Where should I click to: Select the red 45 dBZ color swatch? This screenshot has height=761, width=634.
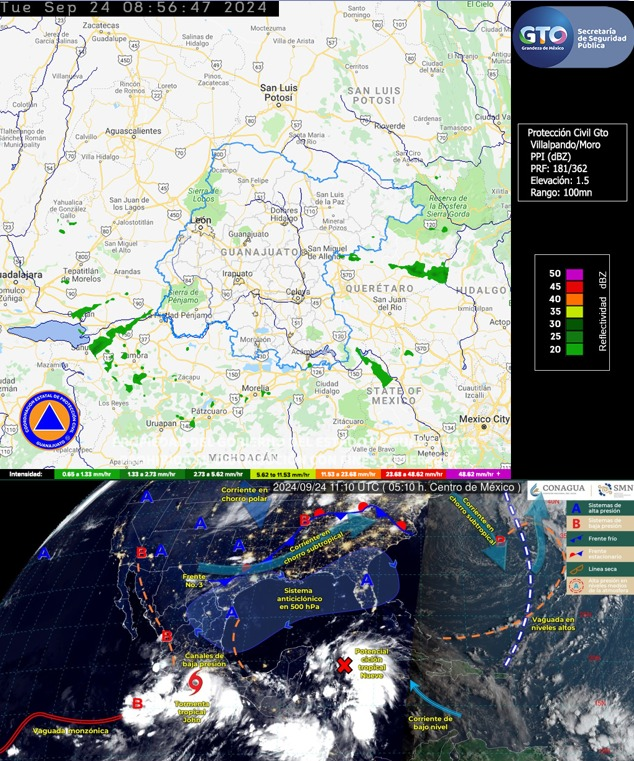pos(574,286)
